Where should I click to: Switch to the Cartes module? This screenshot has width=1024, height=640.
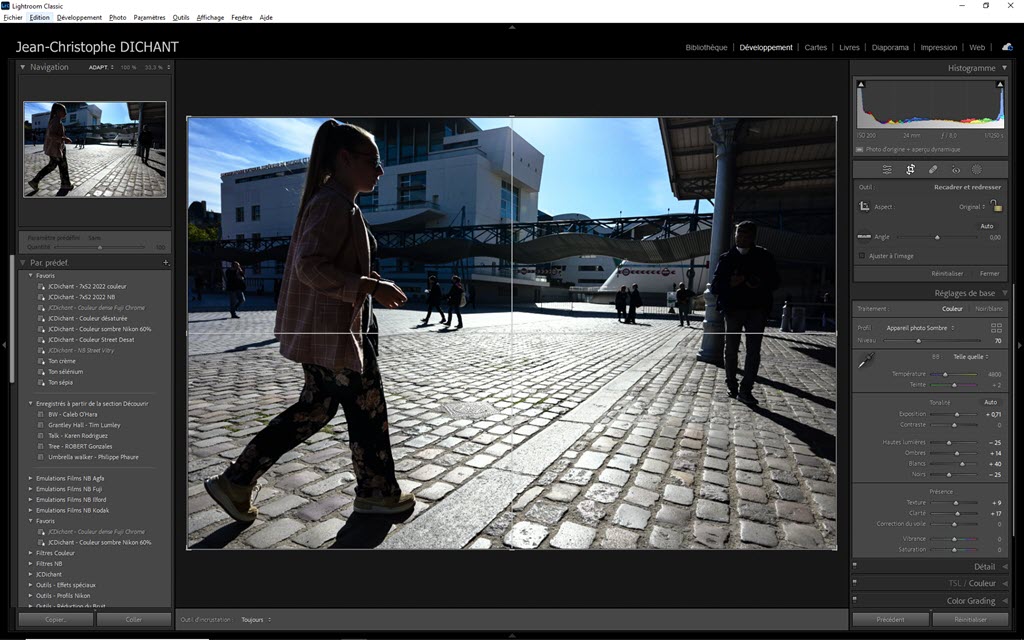(816, 48)
